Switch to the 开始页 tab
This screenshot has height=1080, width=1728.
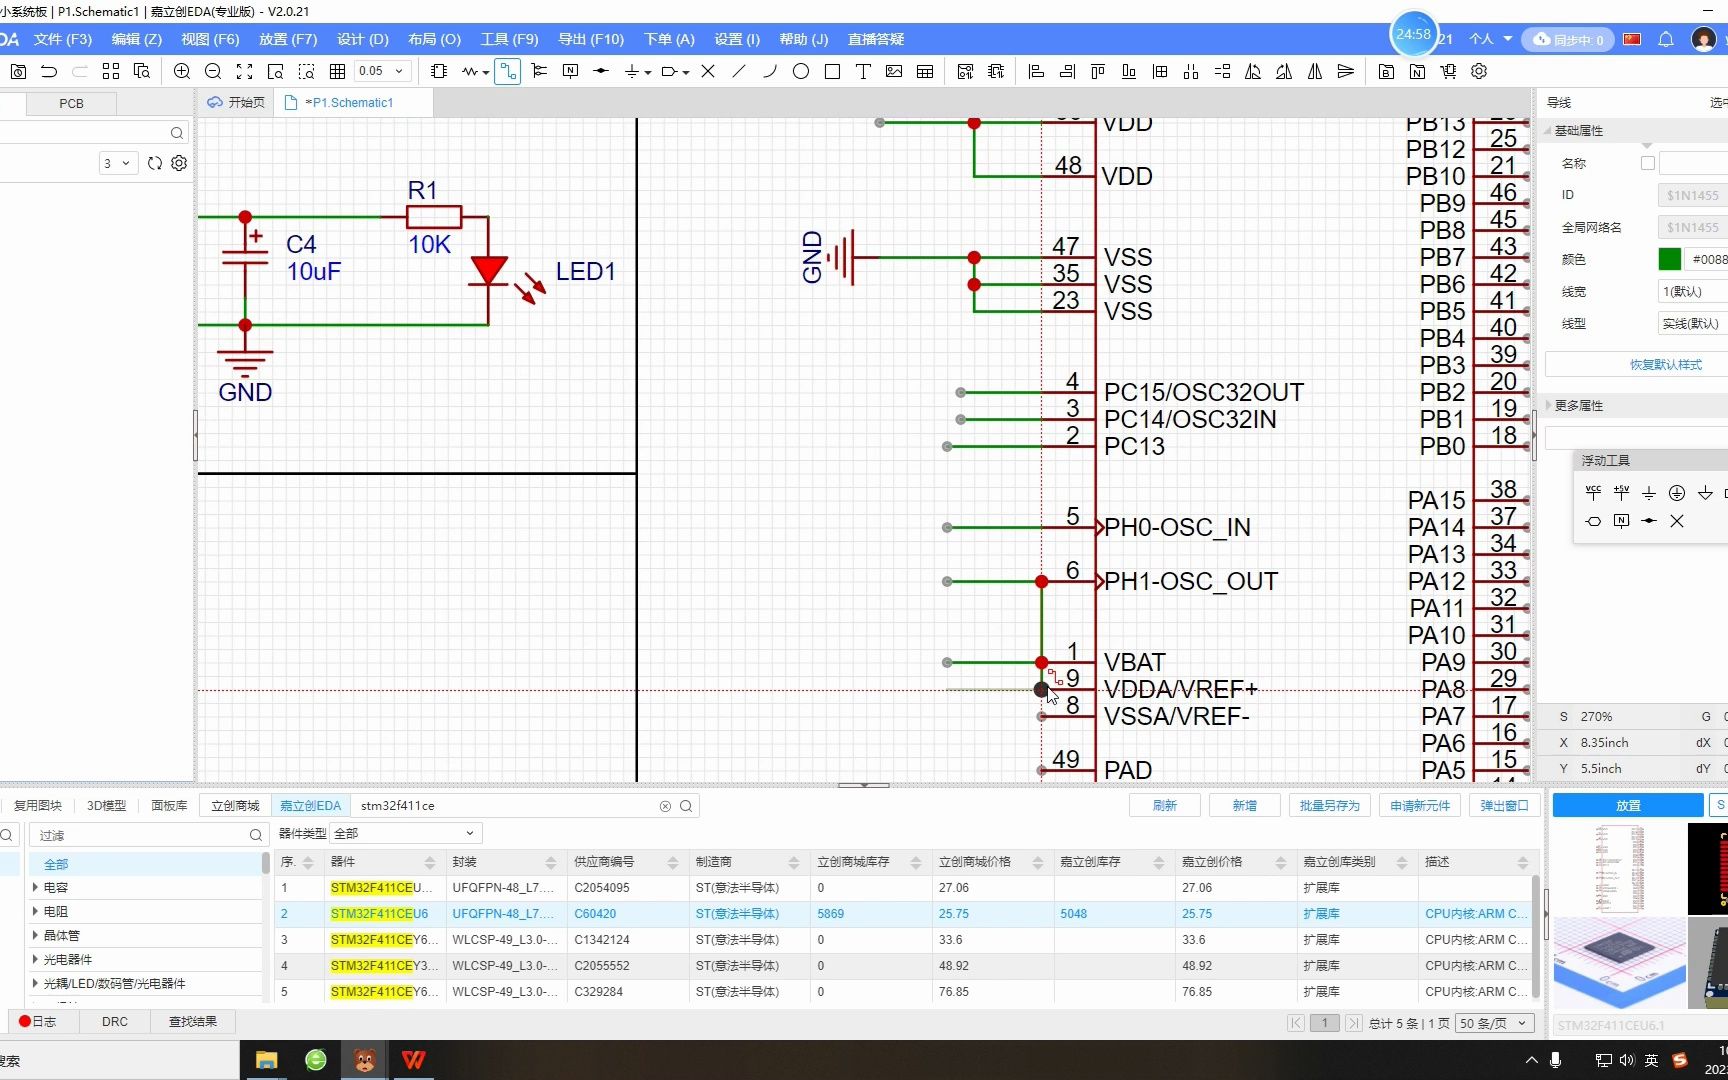[x=236, y=102]
